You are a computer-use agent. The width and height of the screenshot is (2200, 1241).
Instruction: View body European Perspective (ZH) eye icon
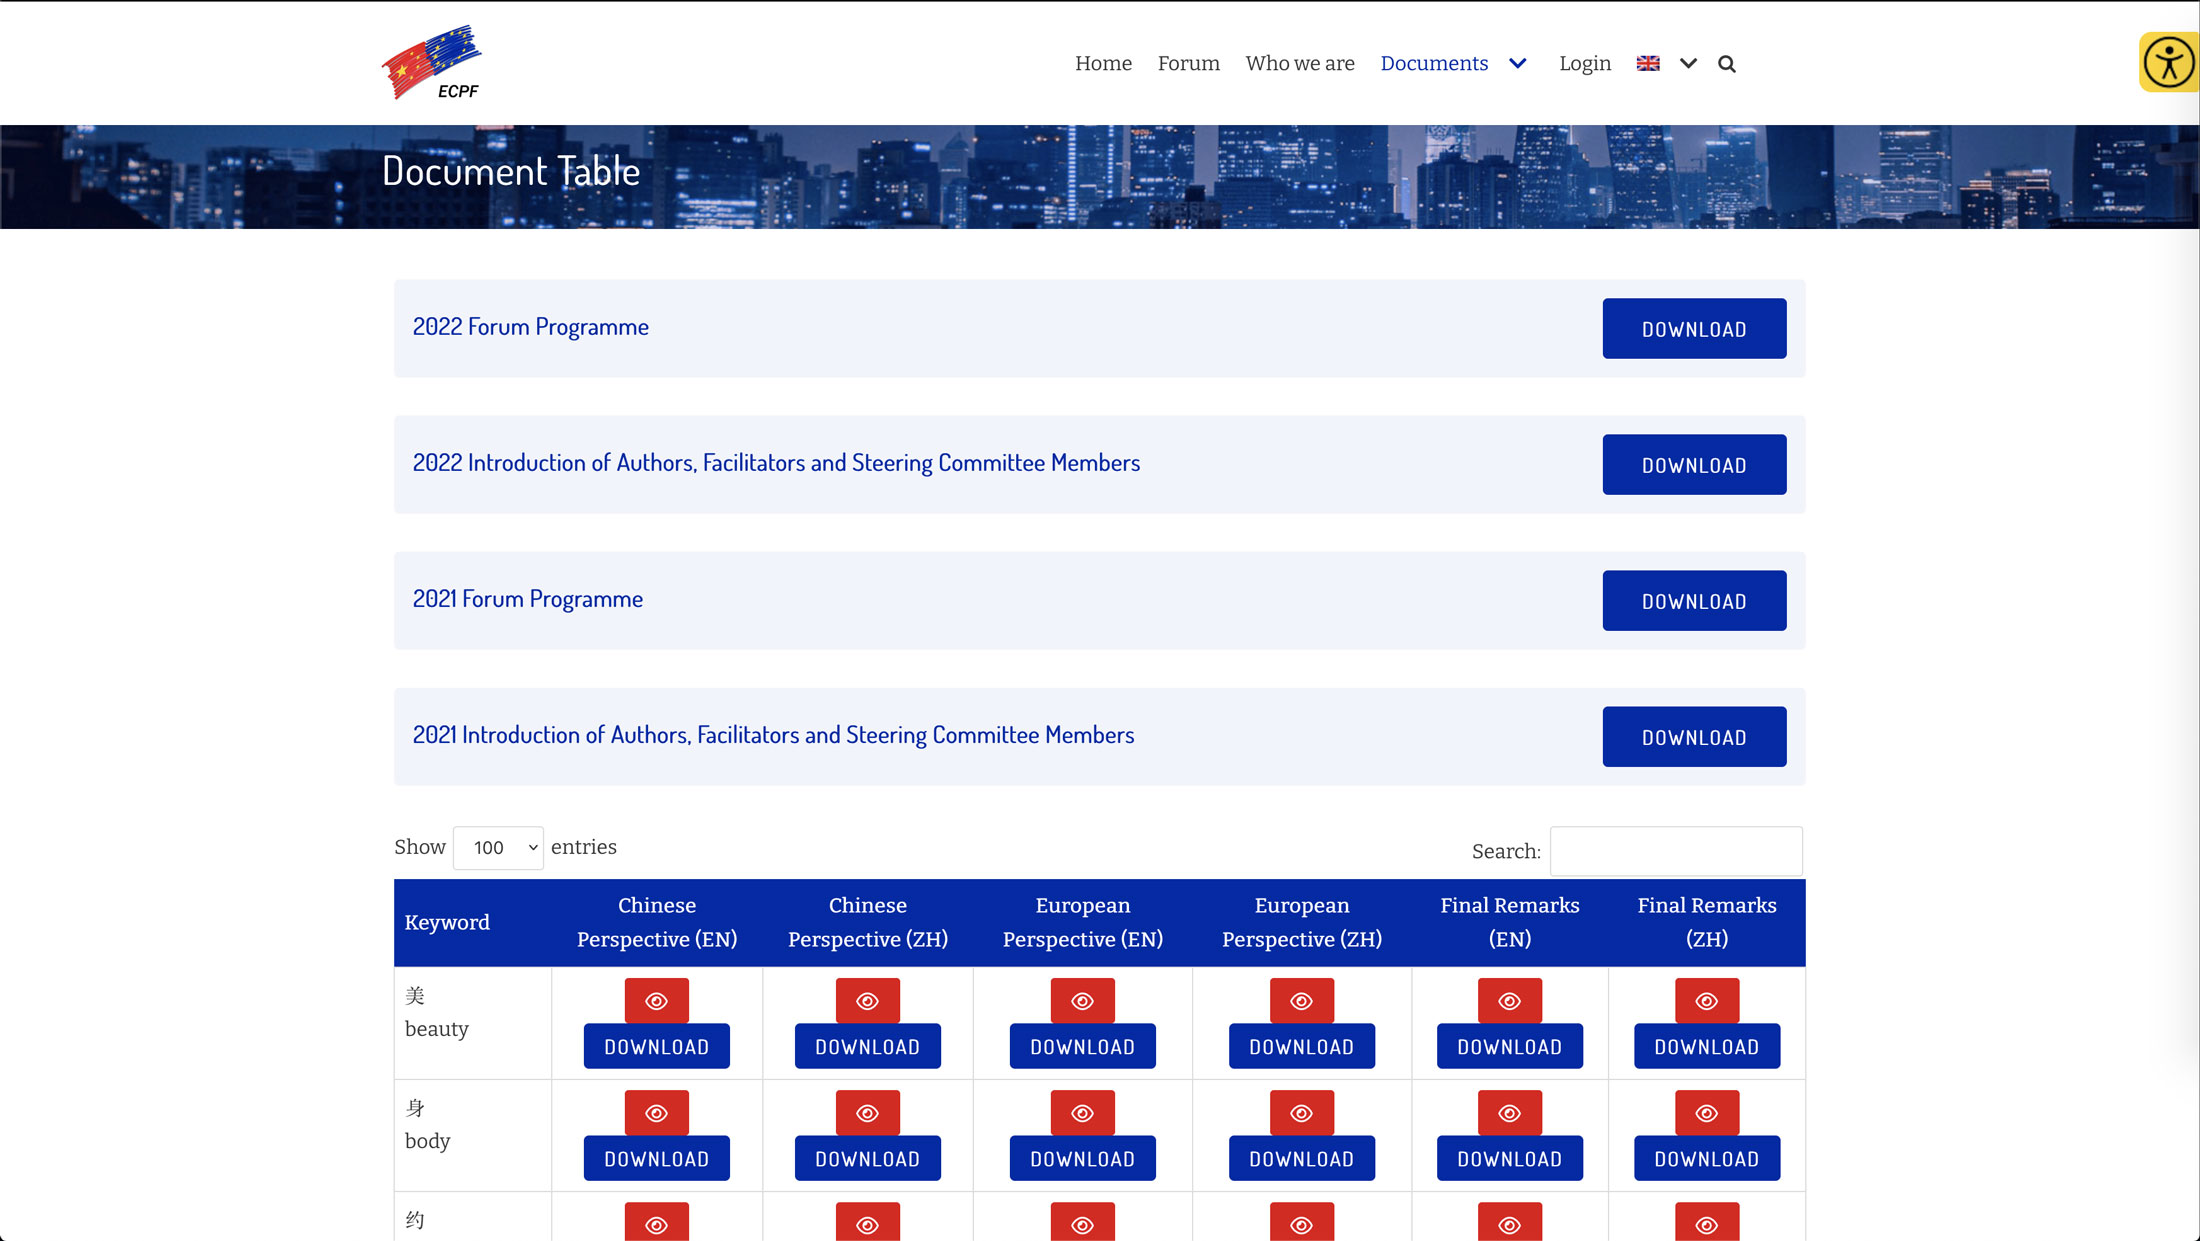point(1302,1113)
